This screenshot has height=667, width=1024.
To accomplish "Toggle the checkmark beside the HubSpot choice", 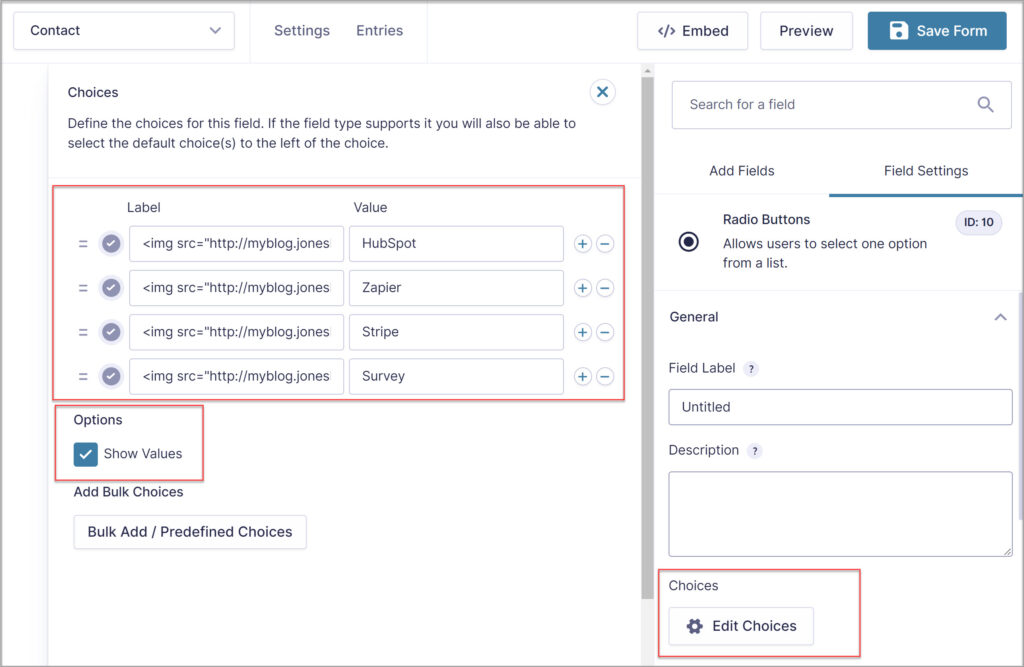I will coord(111,243).
